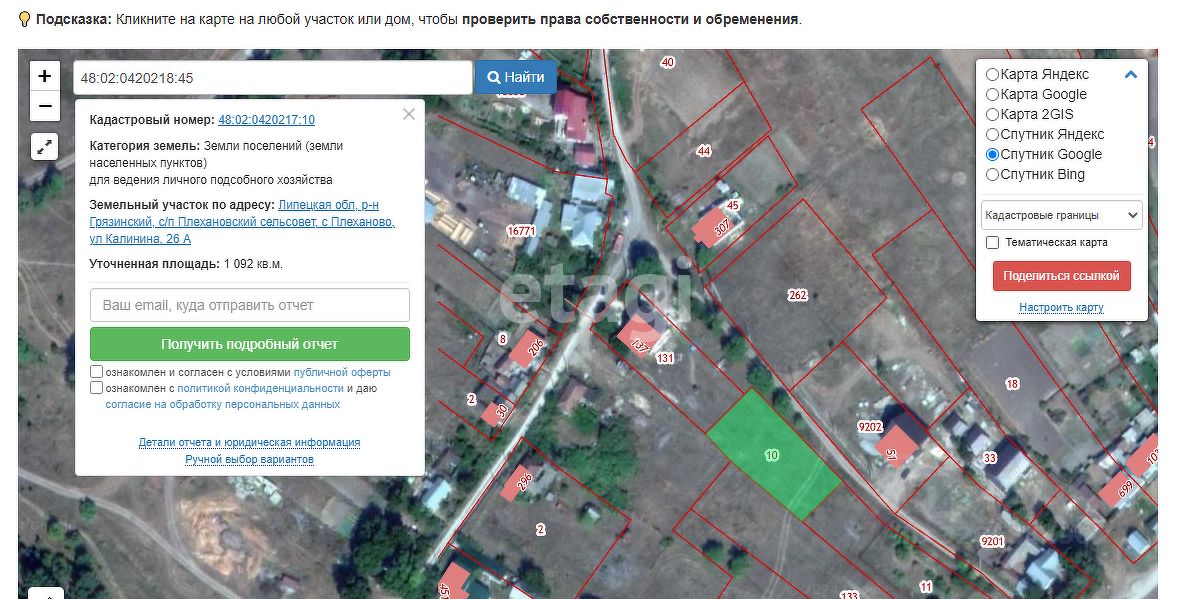This screenshot has width=1194, height=599.
Task: Select Карта 2GIS radio option
Action: [992, 114]
